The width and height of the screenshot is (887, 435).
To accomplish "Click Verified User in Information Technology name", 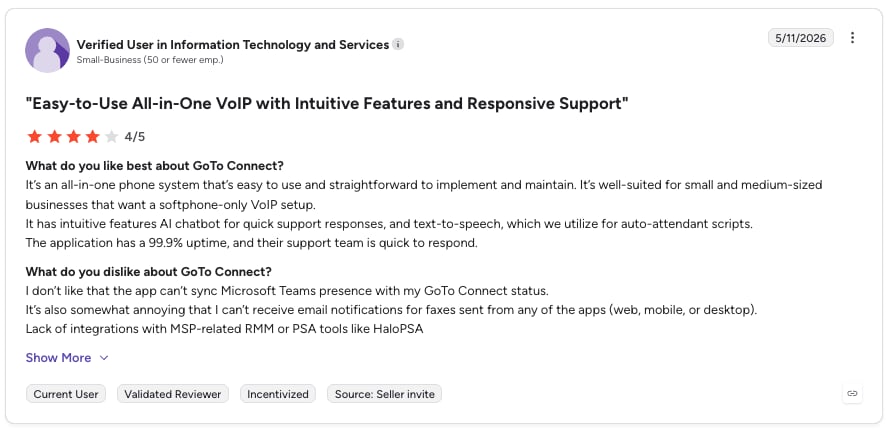I will 232,44.
